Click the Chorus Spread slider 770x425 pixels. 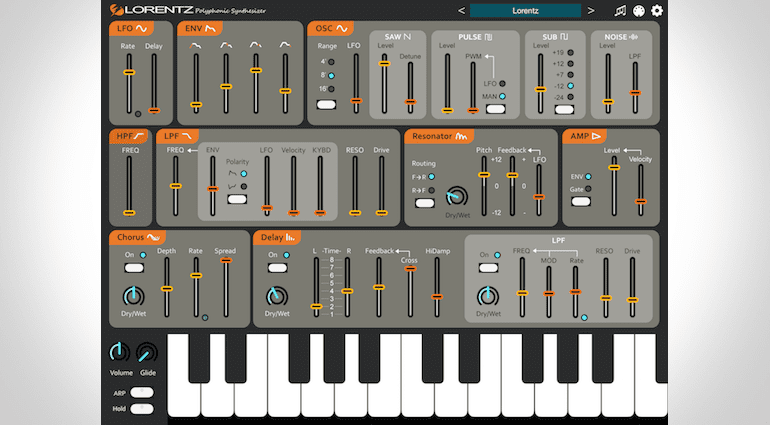(226, 287)
